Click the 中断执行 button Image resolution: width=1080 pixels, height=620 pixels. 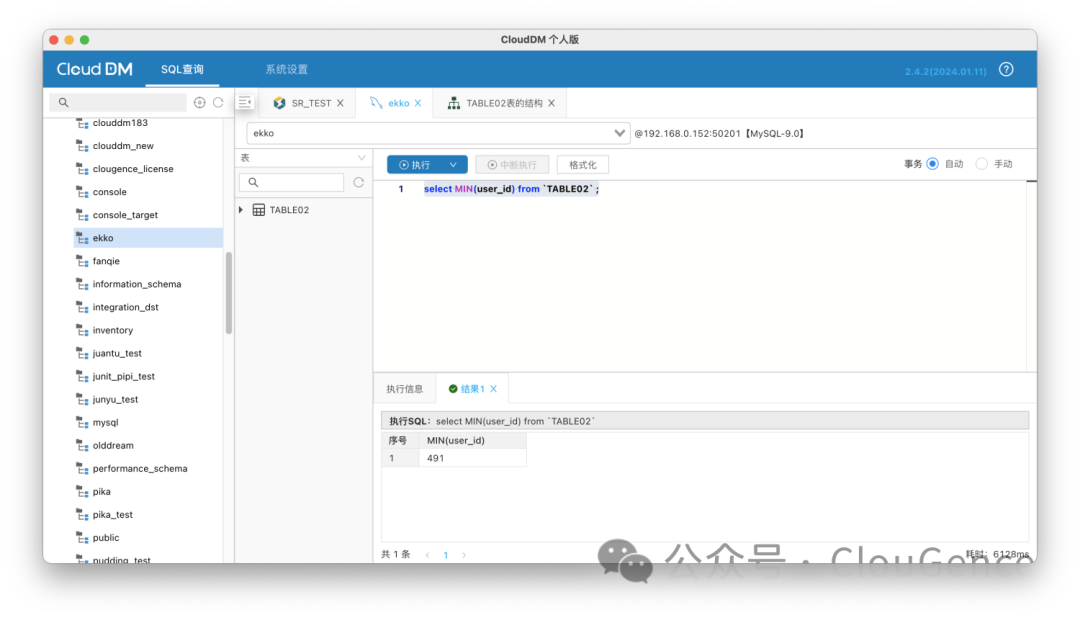click(x=512, y=165)
